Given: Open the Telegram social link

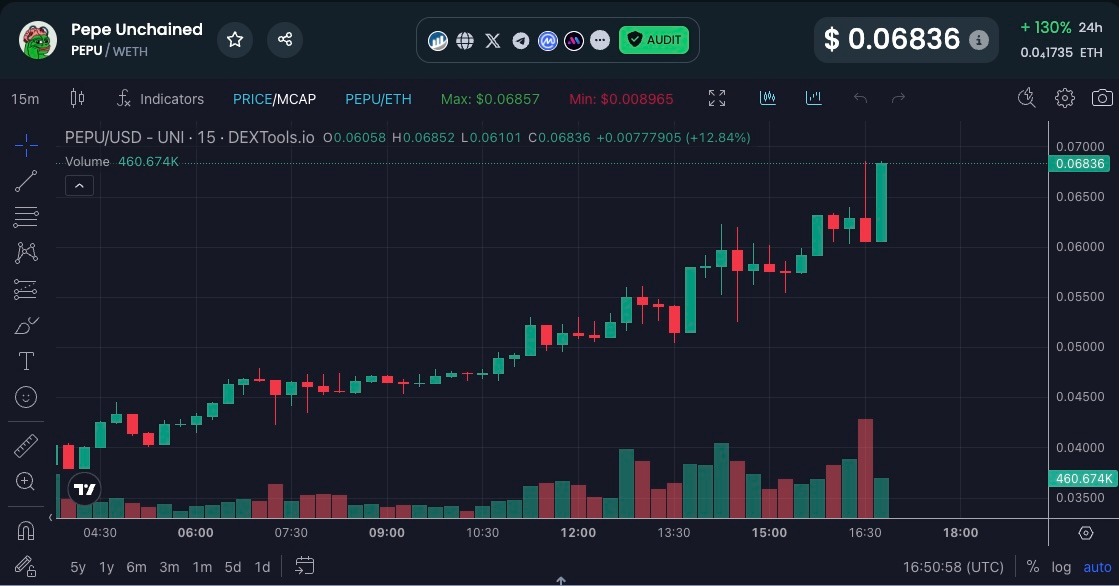Looking at the screenshot, I should tap(521, 41).
